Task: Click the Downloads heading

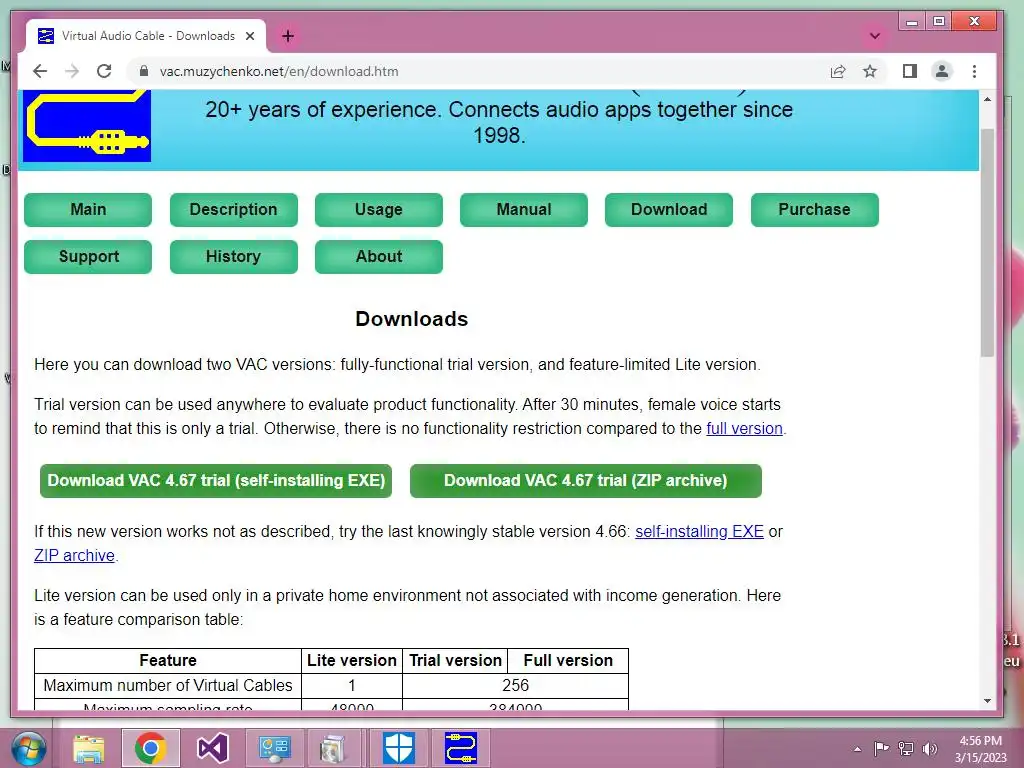Action: click(x=411, y=319)
